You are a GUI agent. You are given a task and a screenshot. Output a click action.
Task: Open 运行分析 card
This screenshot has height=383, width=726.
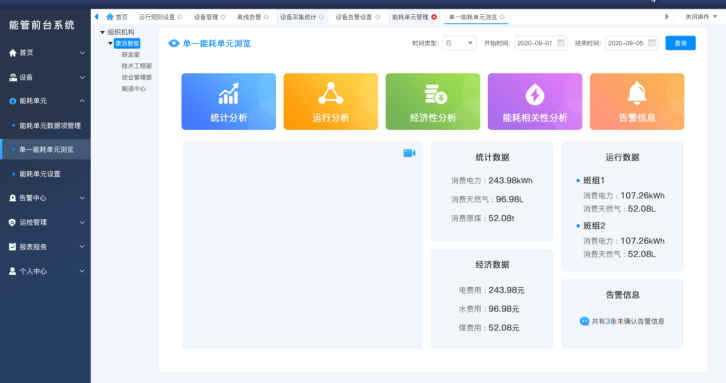click(x=331, y=101)
